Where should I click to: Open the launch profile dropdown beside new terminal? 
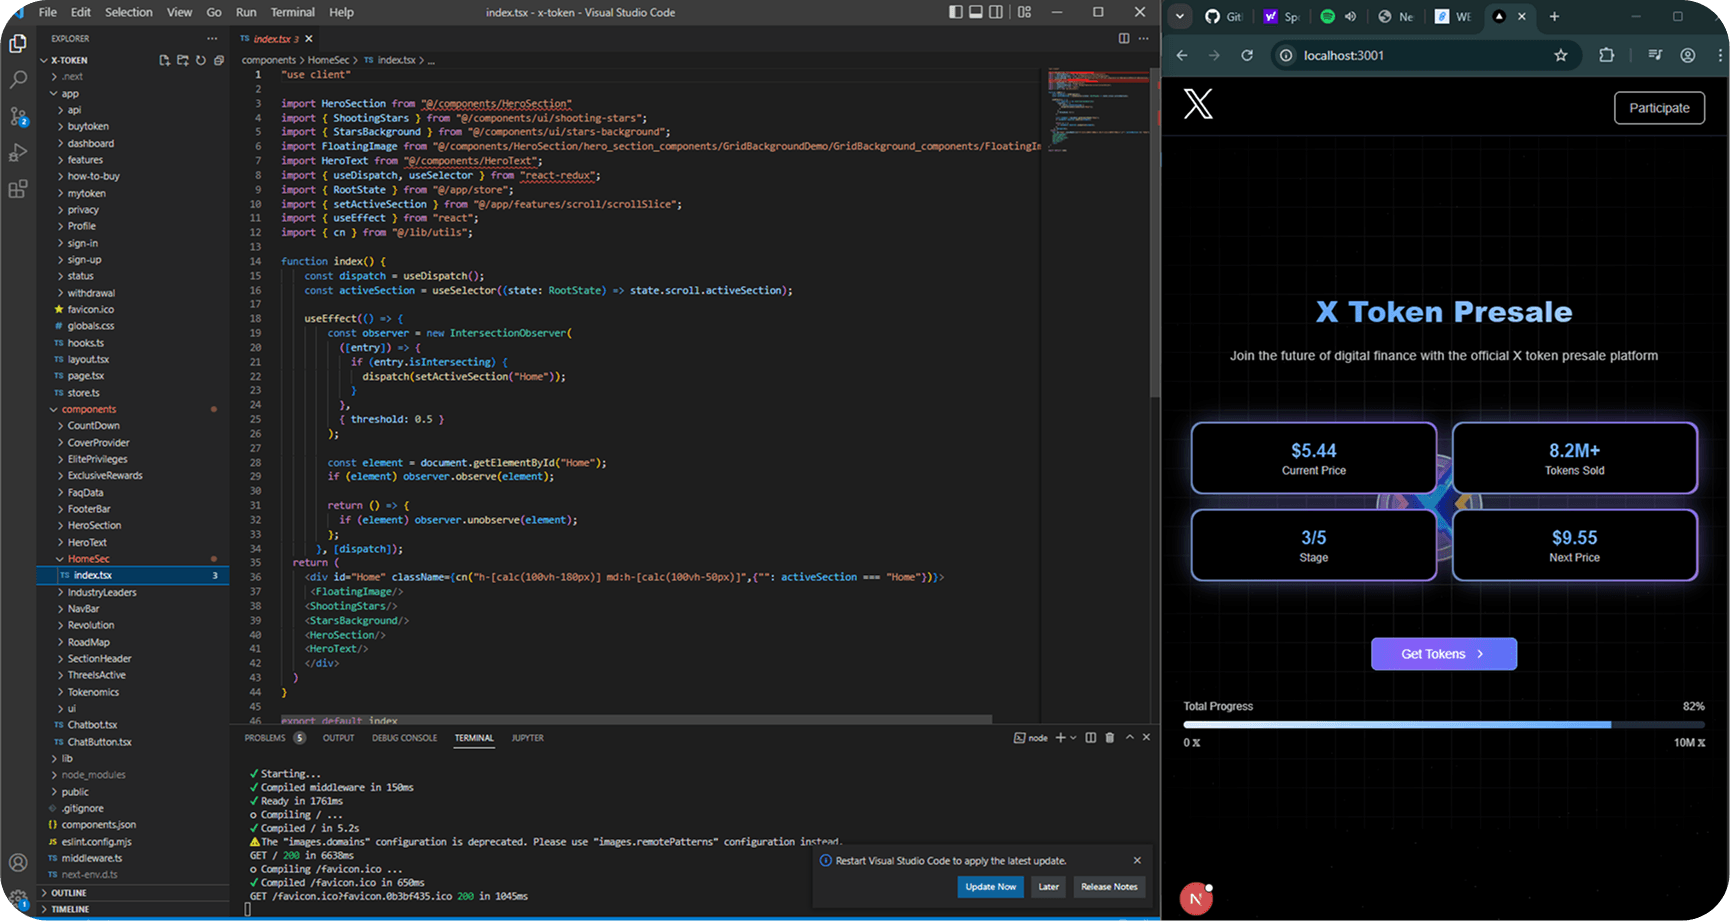1074,738
